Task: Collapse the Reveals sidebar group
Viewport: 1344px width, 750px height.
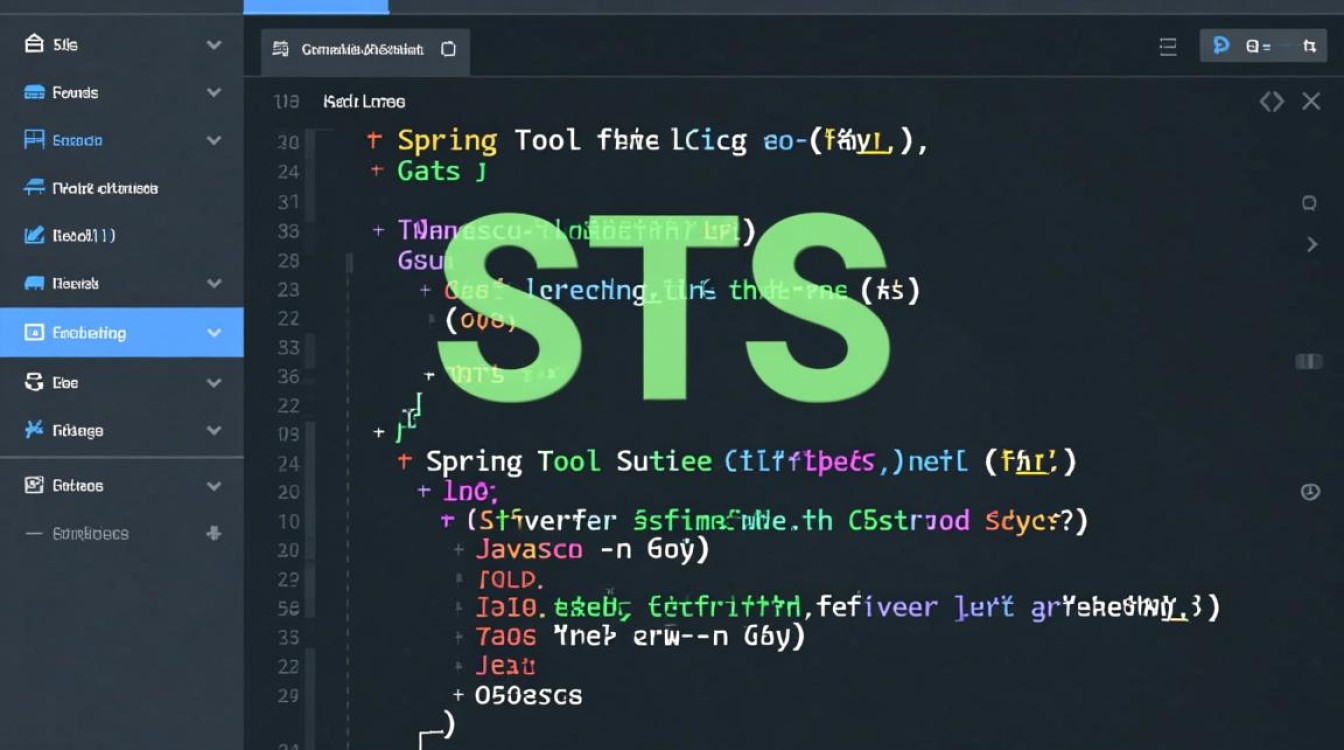Action: point(213,283)
